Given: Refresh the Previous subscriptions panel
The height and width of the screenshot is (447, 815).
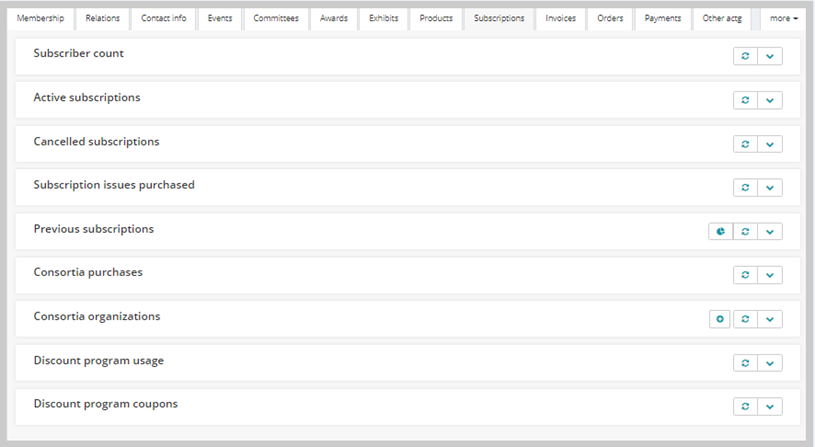Looking at the screenshot, I should click(745, 231).
